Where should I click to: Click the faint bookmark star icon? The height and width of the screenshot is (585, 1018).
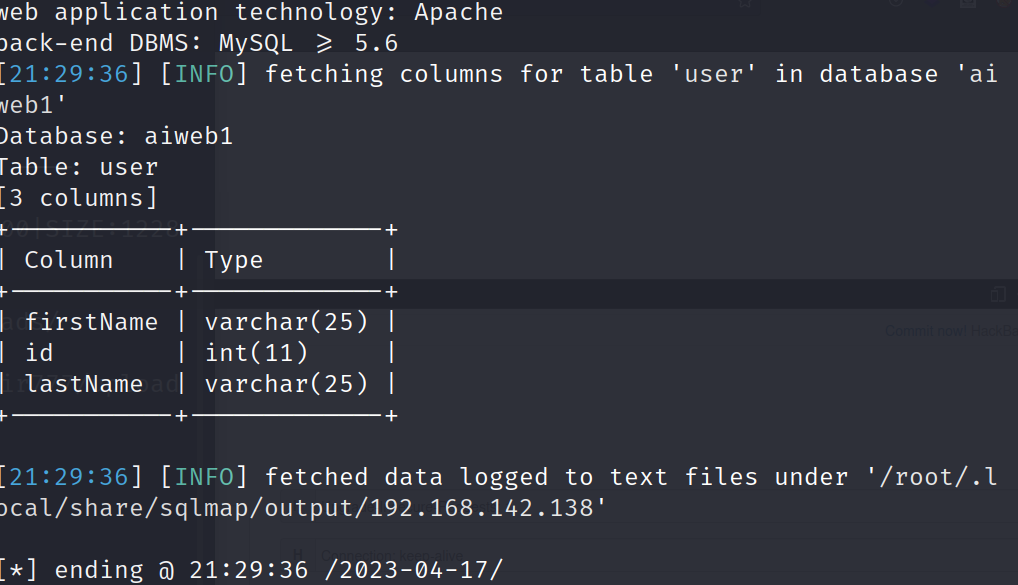pos(745,3)
